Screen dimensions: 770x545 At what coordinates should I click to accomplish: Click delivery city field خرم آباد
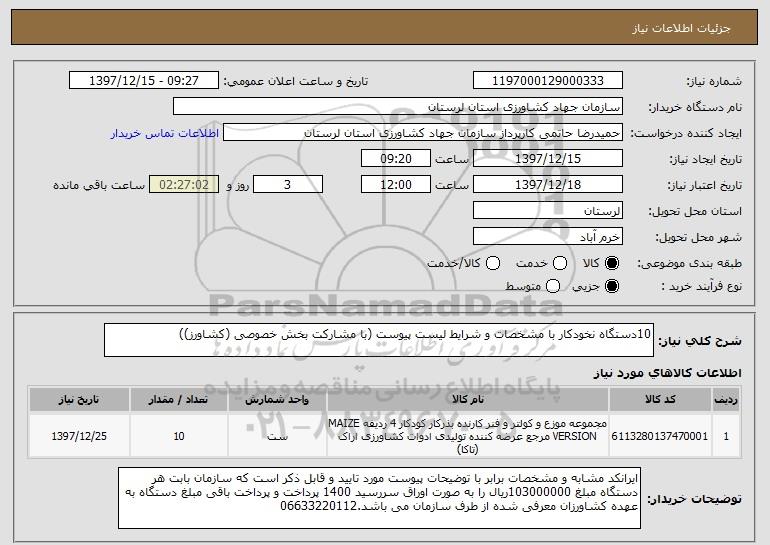click(x=548, y=237)
